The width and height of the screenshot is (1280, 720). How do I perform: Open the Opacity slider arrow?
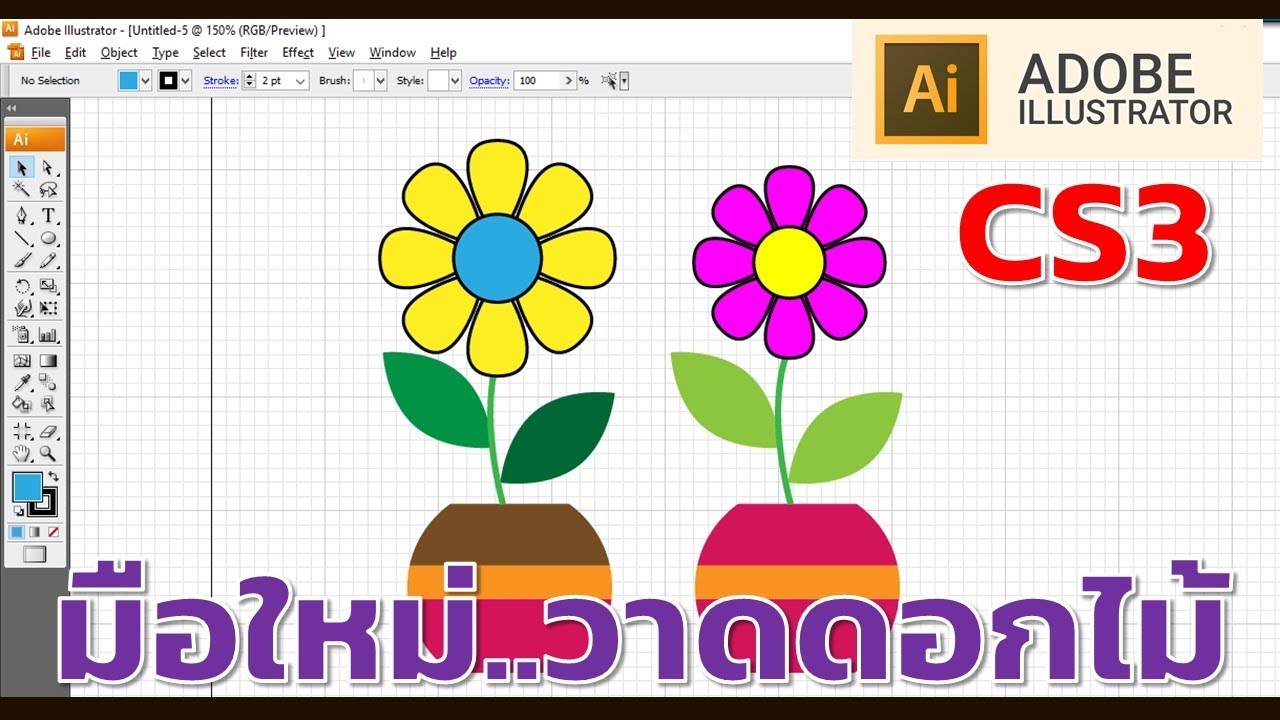[x=570, y=81]
